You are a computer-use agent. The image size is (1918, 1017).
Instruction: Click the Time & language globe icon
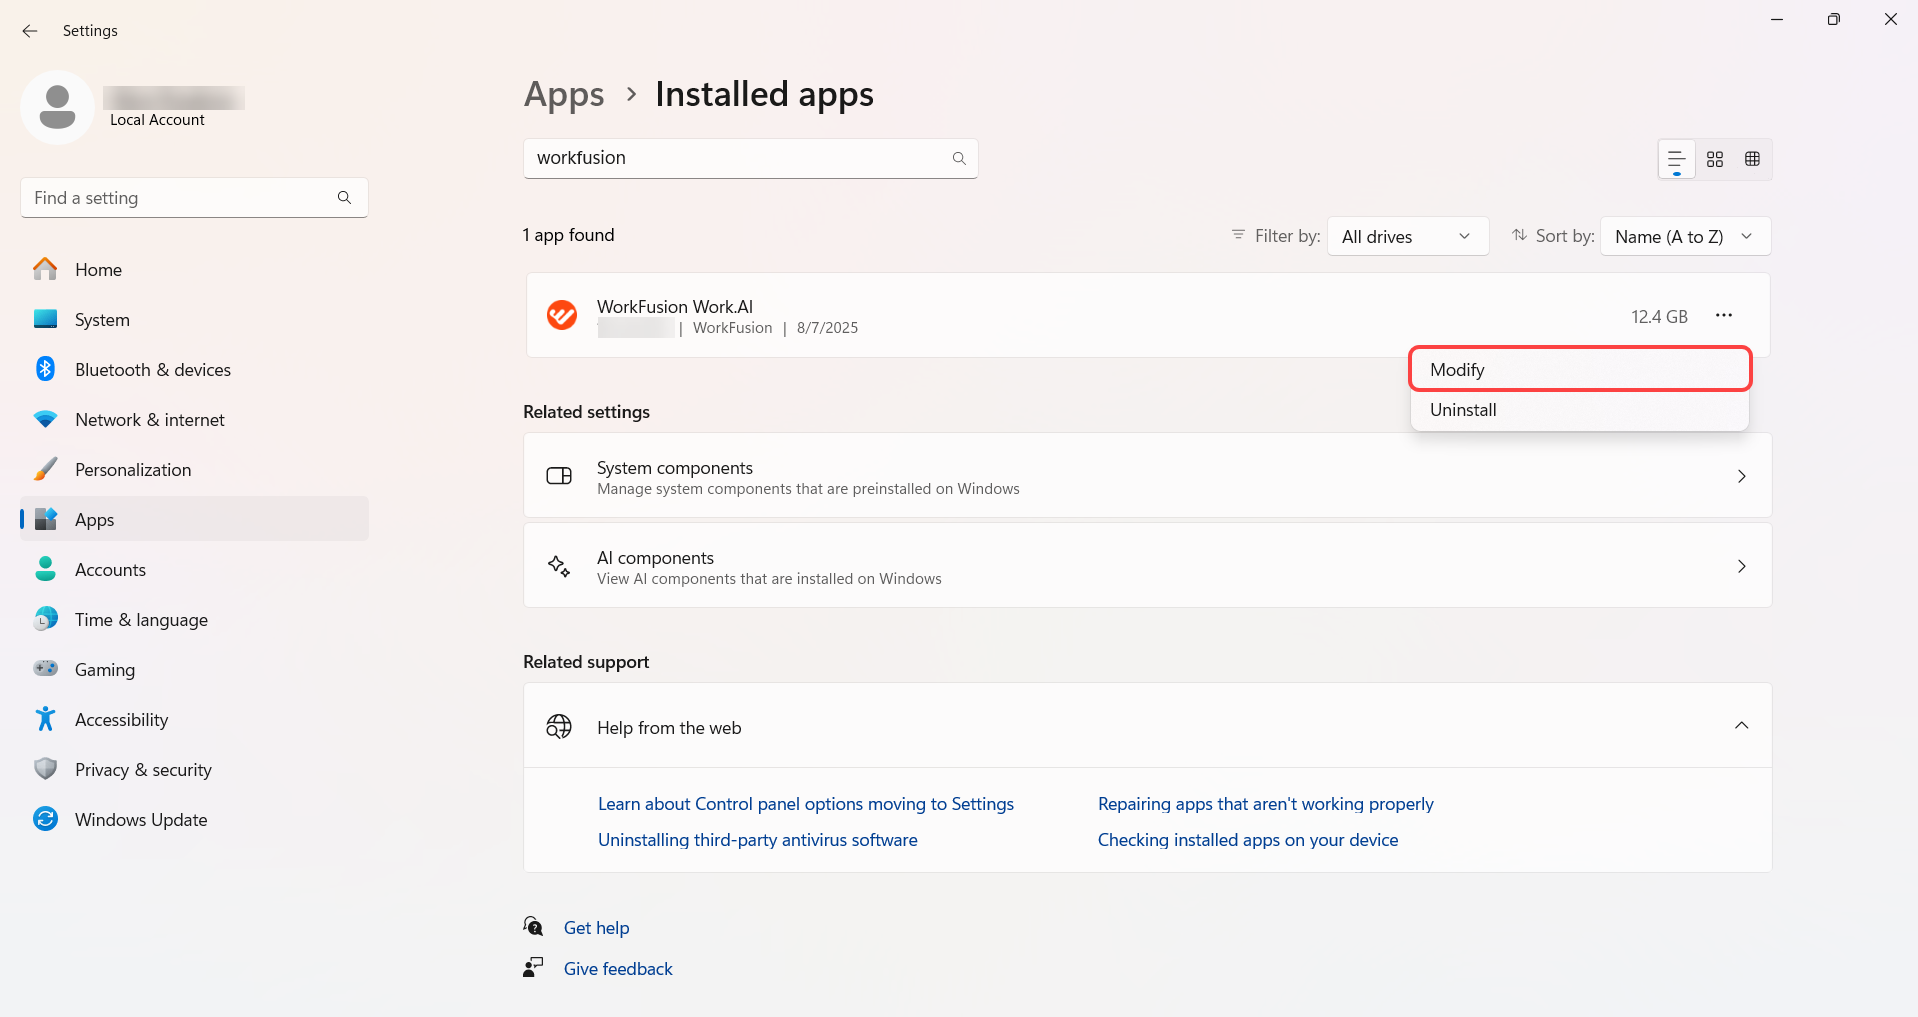(45, 619)
